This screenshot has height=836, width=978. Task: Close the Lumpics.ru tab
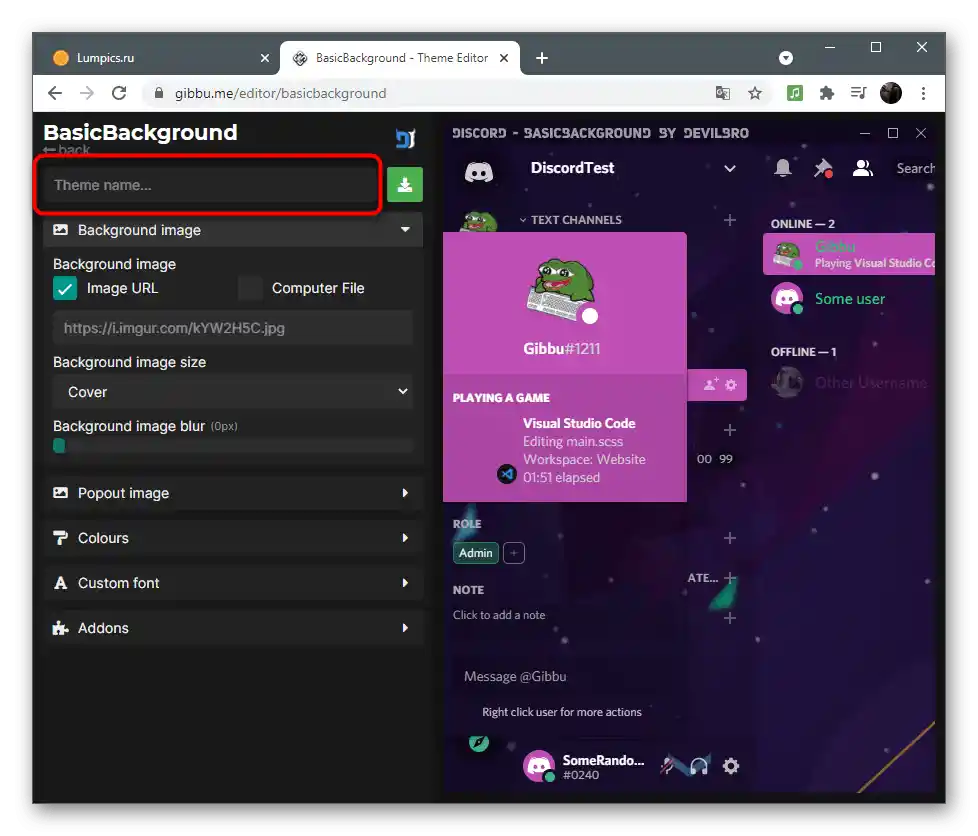[x=264, y=58]
